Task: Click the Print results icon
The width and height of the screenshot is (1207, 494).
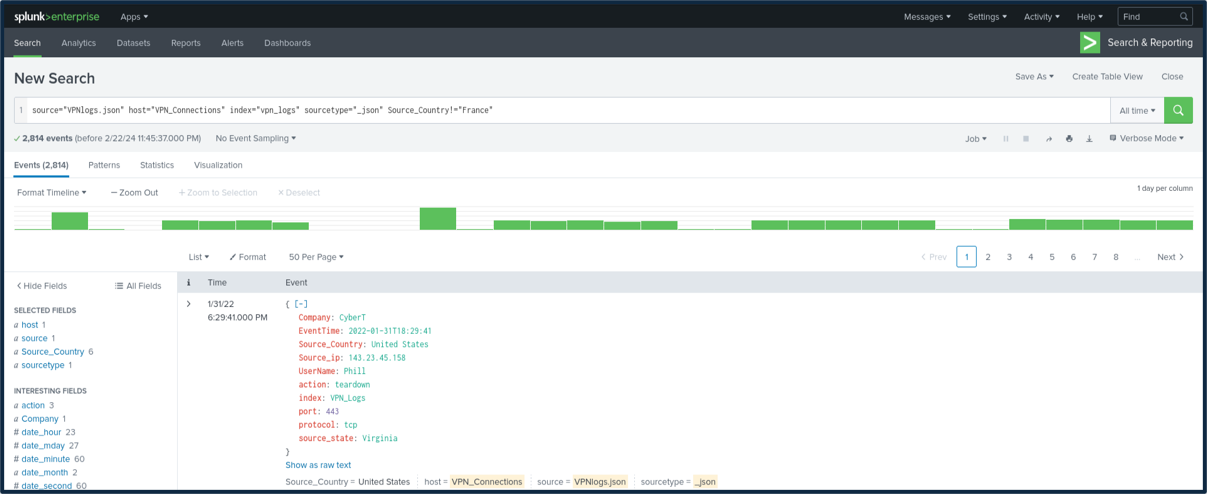Action: 1069,139
